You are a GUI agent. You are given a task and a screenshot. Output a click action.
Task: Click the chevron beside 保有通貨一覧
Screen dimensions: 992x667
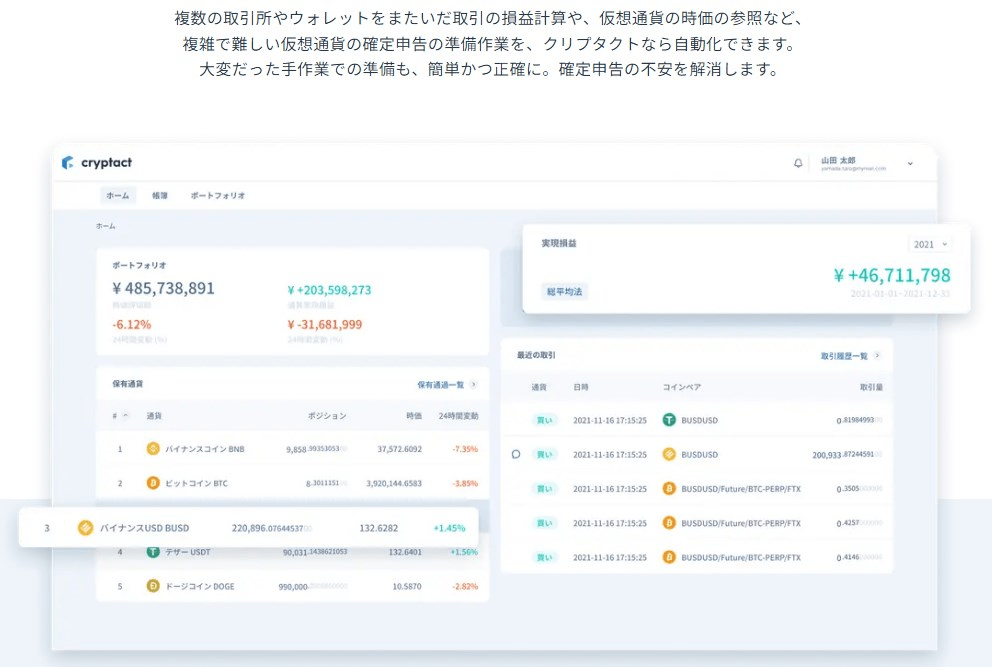473,384
